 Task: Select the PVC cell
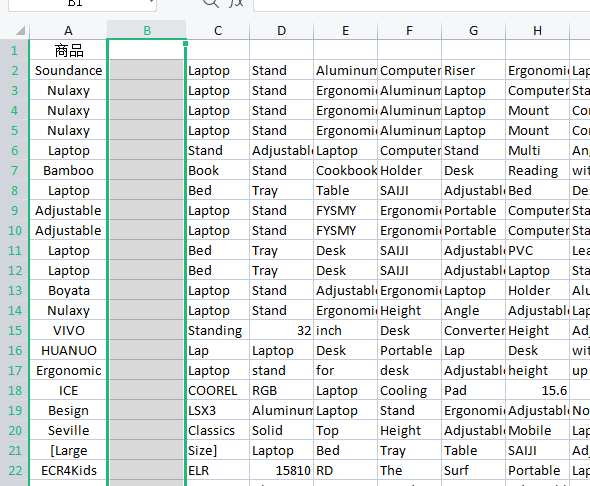(537, 251)
